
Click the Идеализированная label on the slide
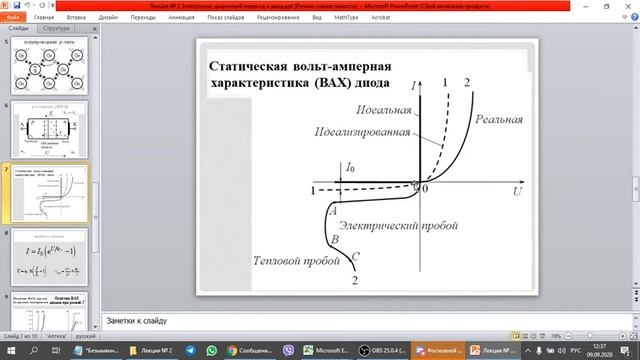[x=362, y=132]
